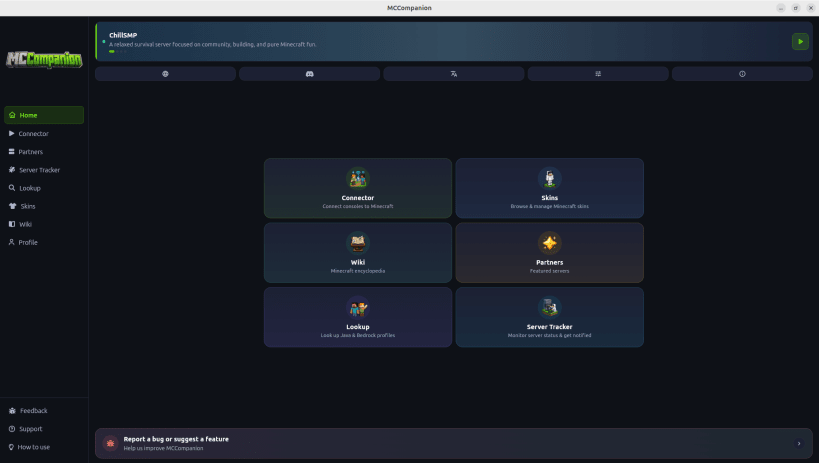Screen dimensions: 819x463
Task: Click 'Minecraft encyclopedia' subtitle text
Action: 358,271
